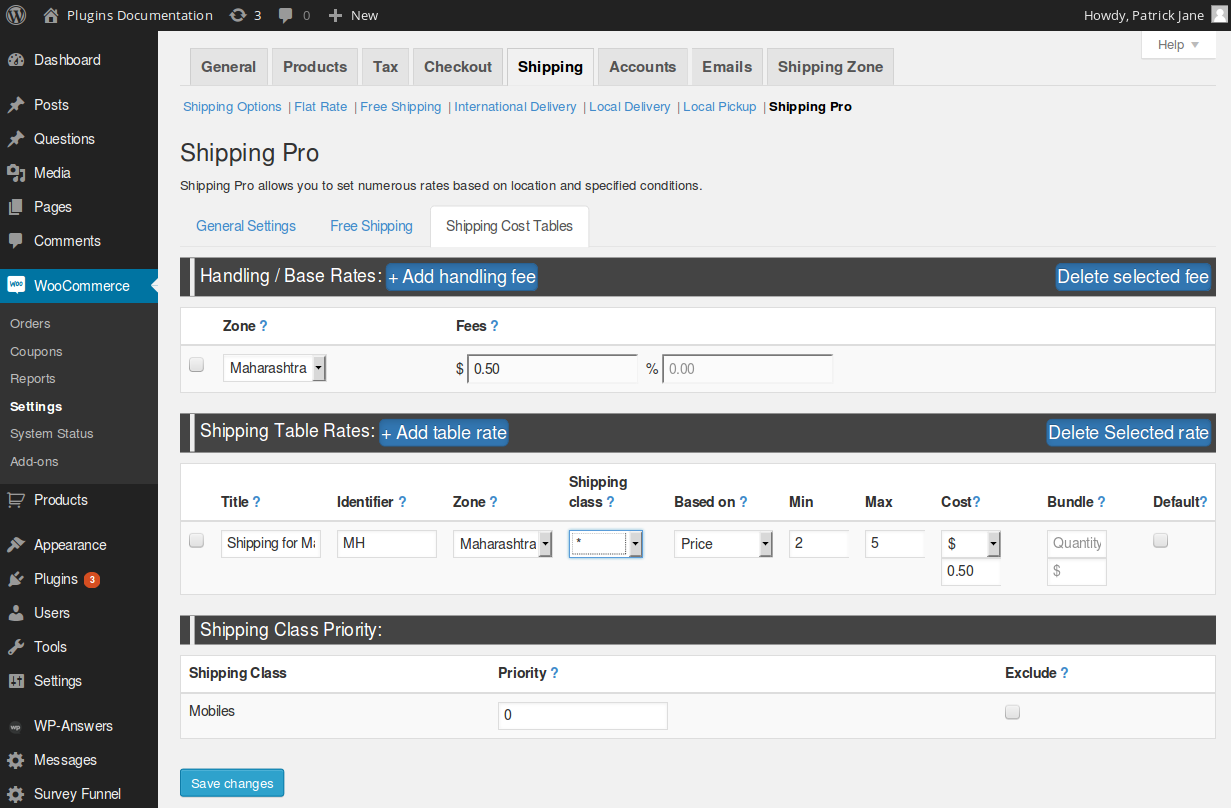Click the Tools wrench icon in sidebar
1231x808 pixels.
(16, 647)
